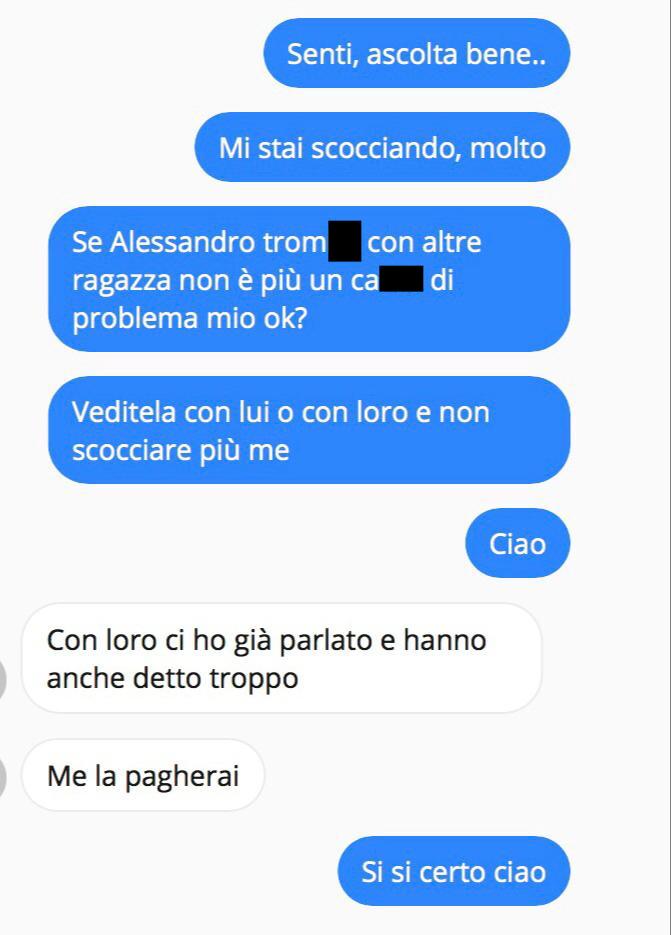Click the vertical scrollbar strip on right edge
Screen dimensions: 671x935
pos(668,468)
